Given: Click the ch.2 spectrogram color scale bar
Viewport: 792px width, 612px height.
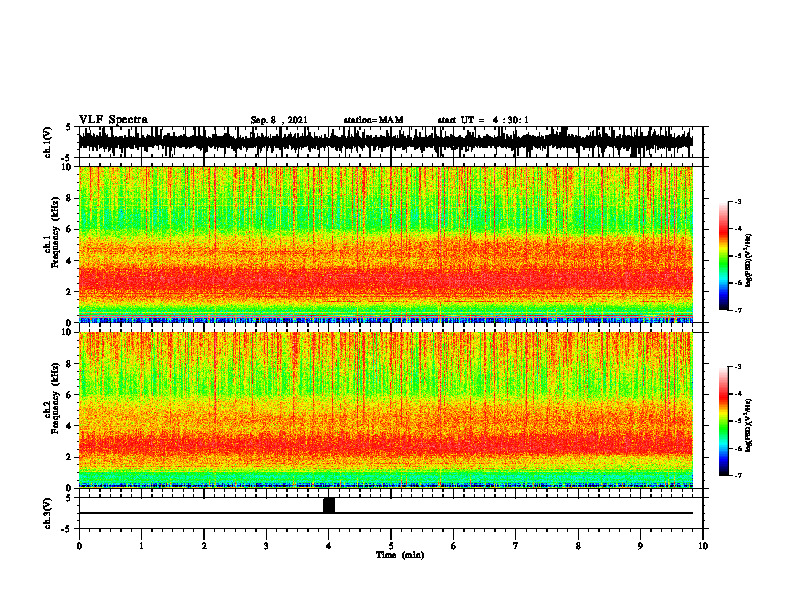Looking at the screenshot, I should point(723,421).
